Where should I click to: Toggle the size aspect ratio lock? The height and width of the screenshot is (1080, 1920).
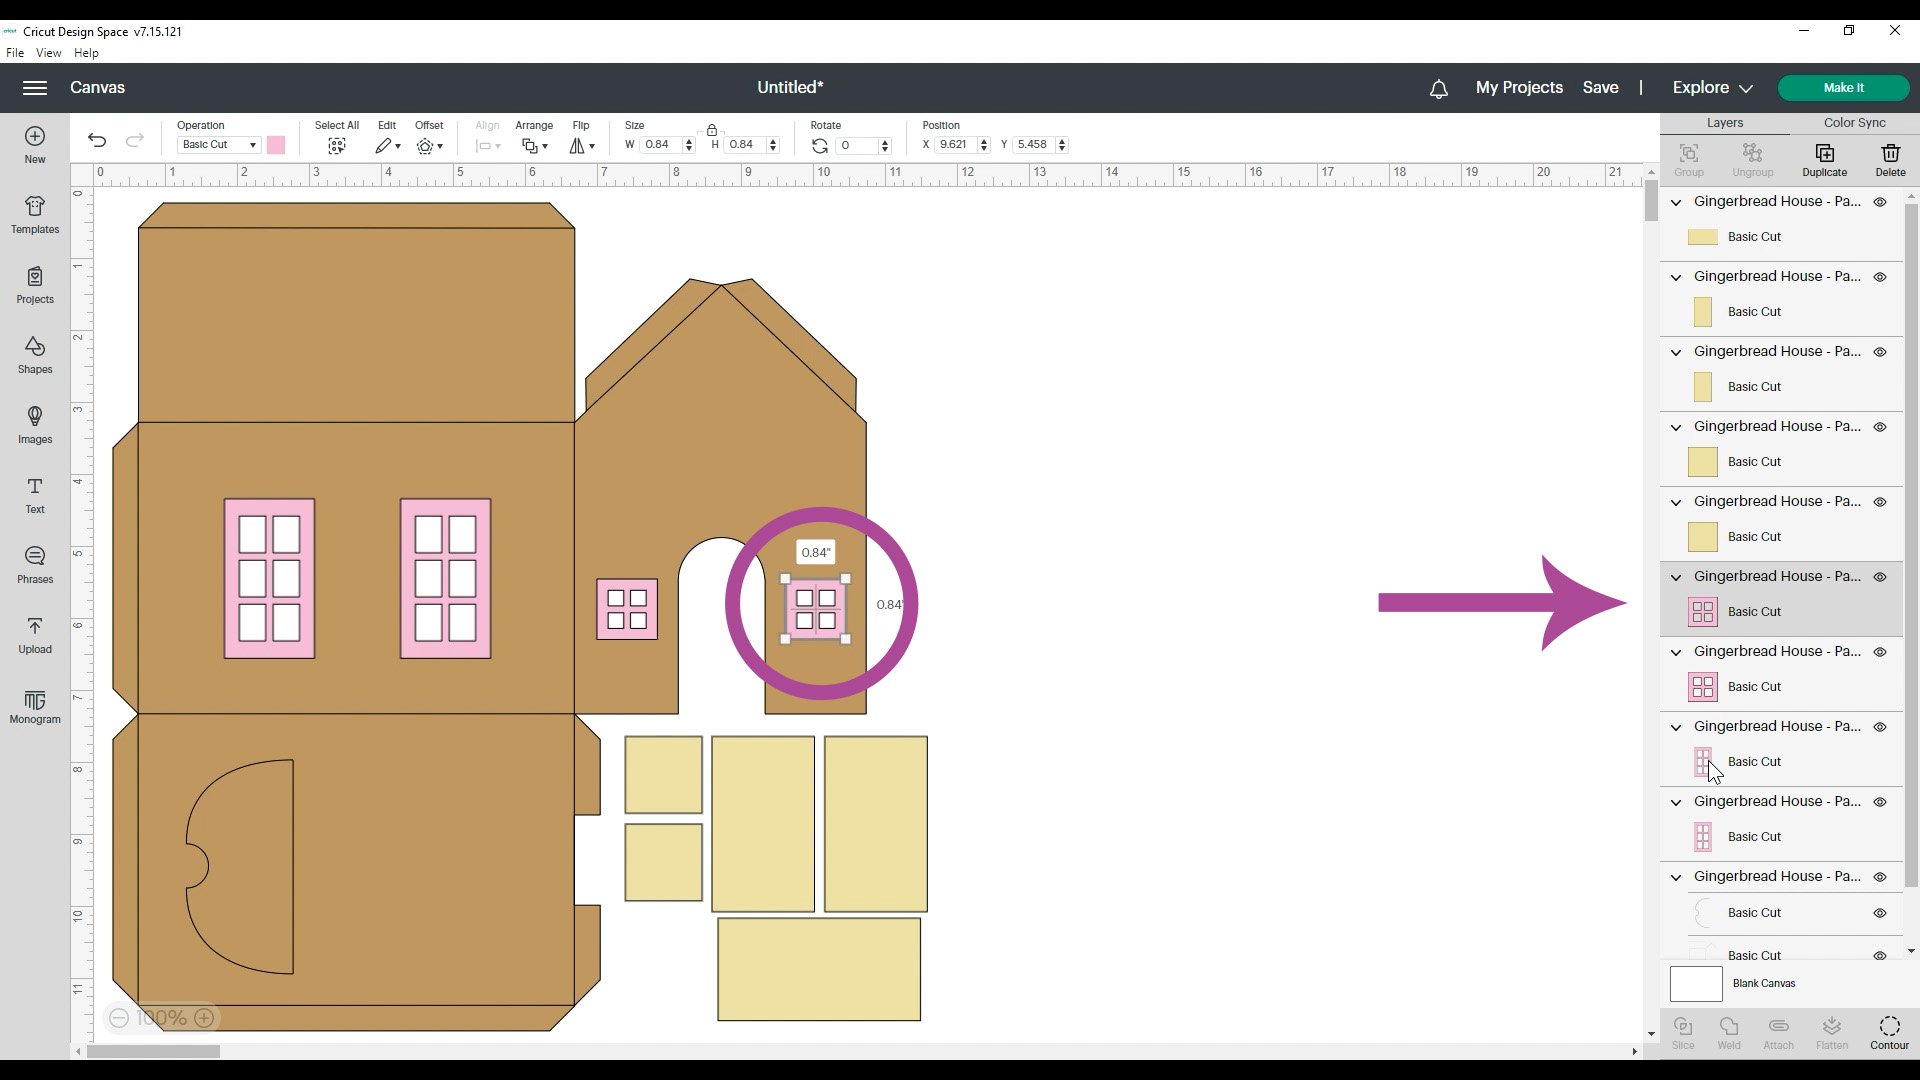pyautogui.click(x=712, y=130)
